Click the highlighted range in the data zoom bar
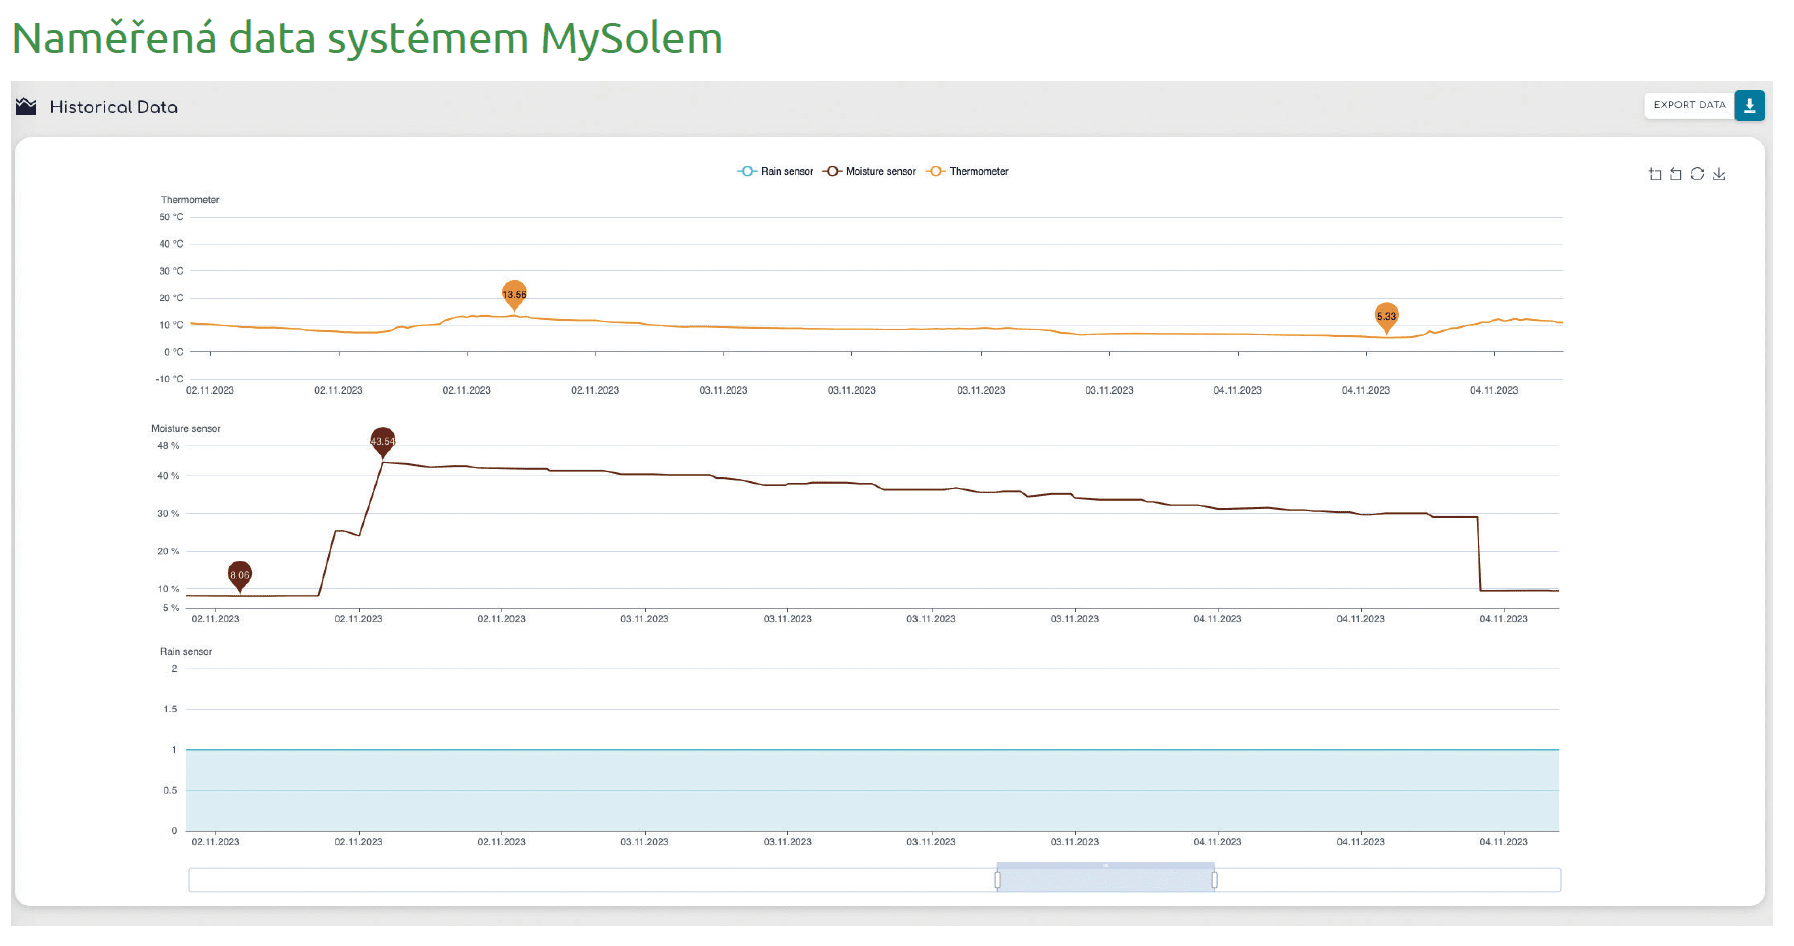 tap(1105, 880)
